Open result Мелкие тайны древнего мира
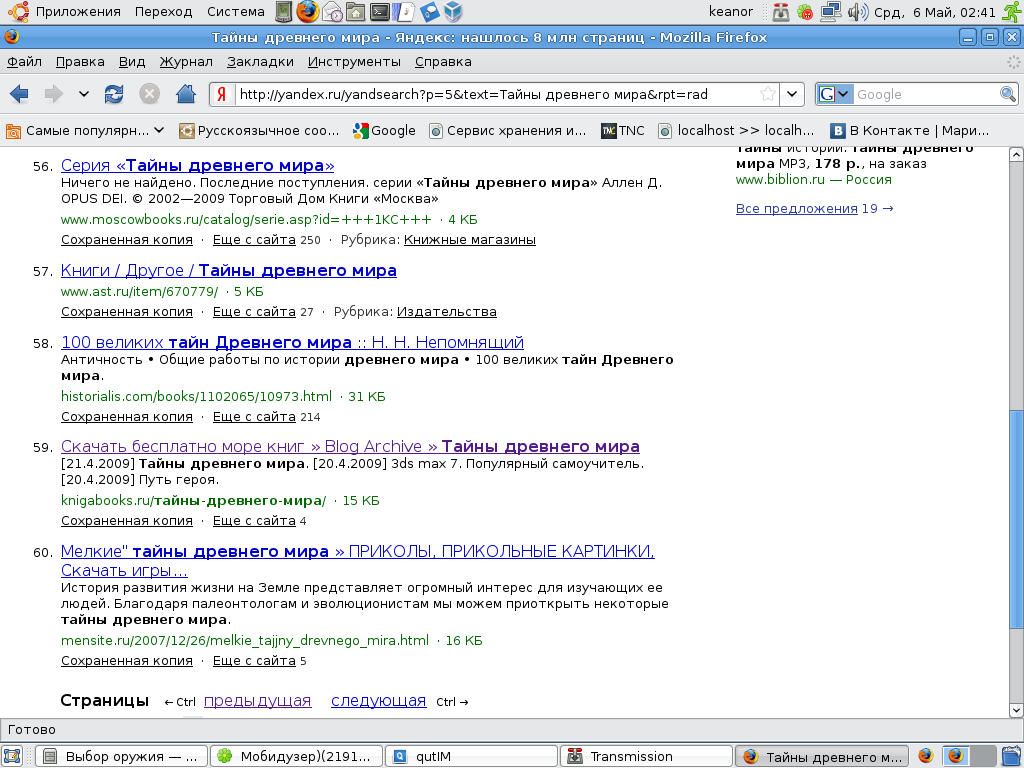Viewport: 1024px width, 768px height. 357,560
